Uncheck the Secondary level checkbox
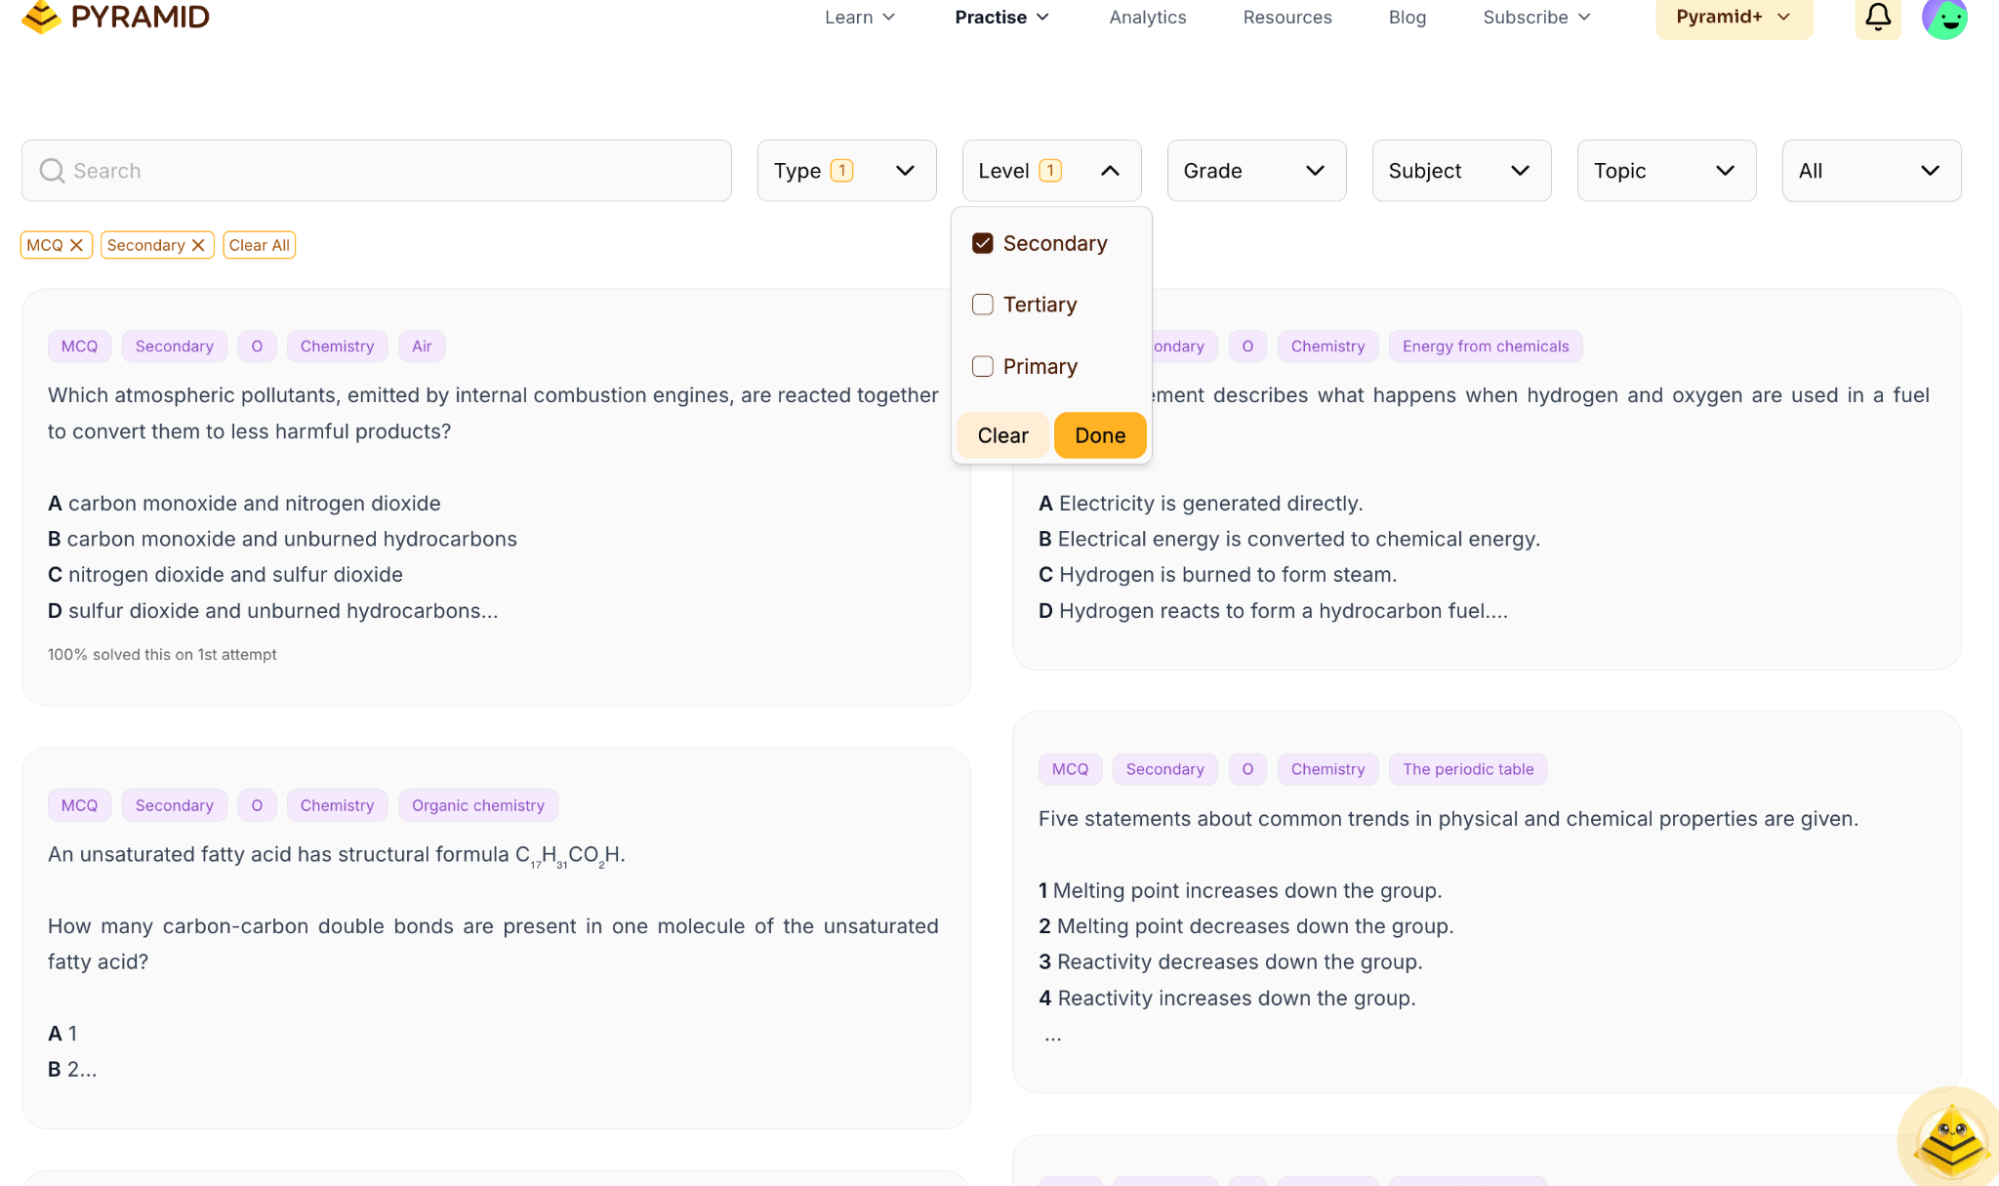Viewport: 1999px width, 1186px height. (982, 243)
